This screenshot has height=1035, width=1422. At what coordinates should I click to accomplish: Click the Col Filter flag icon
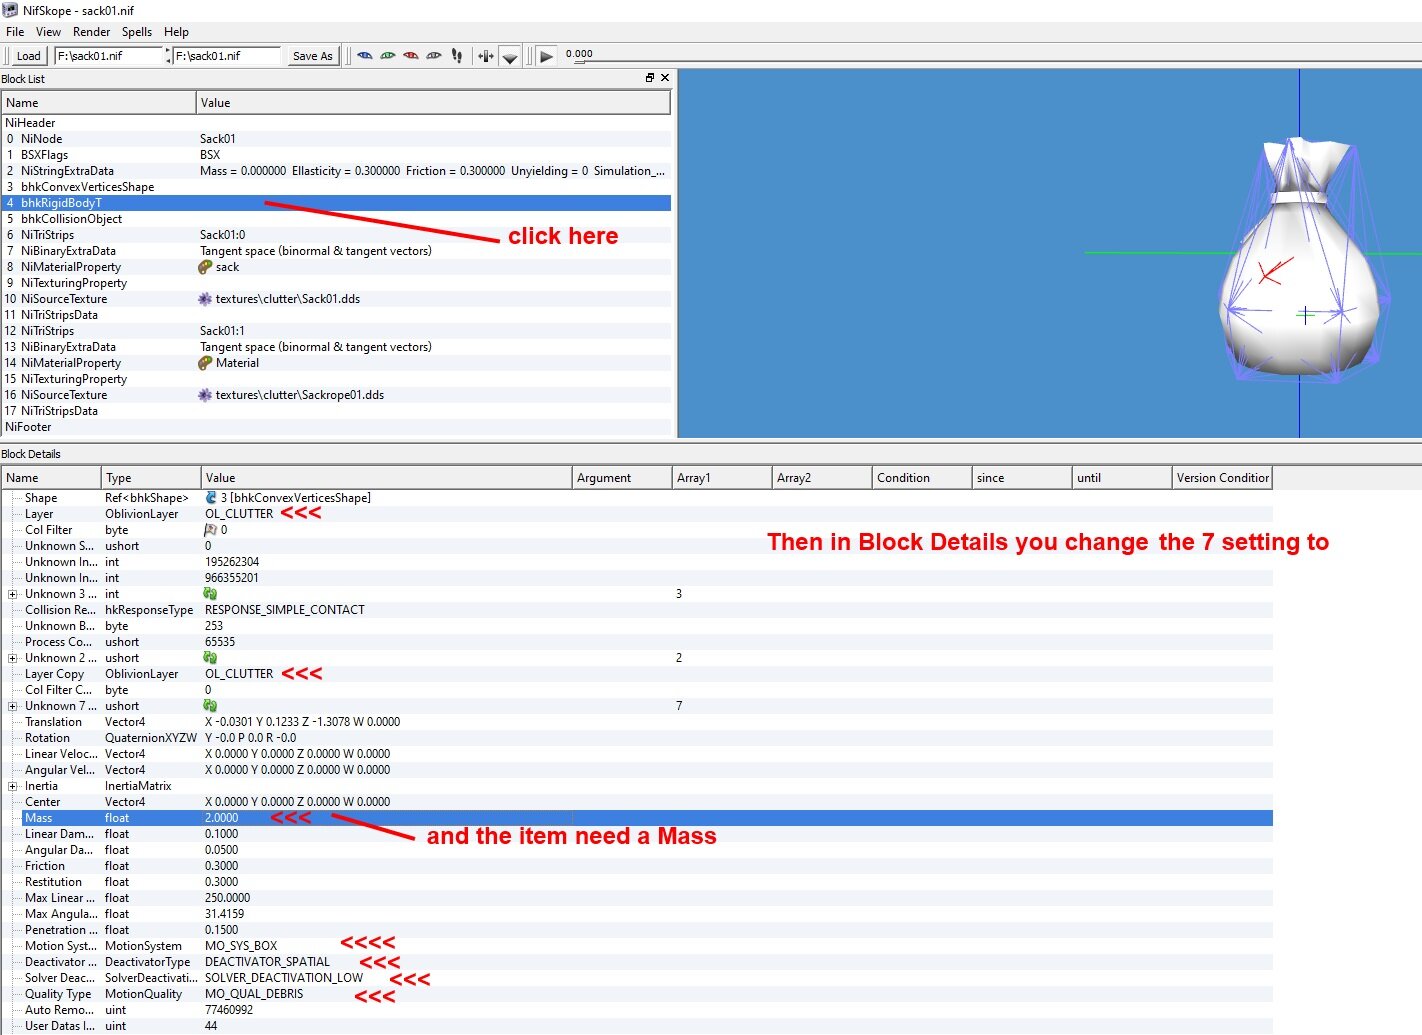tap(211, 530)
